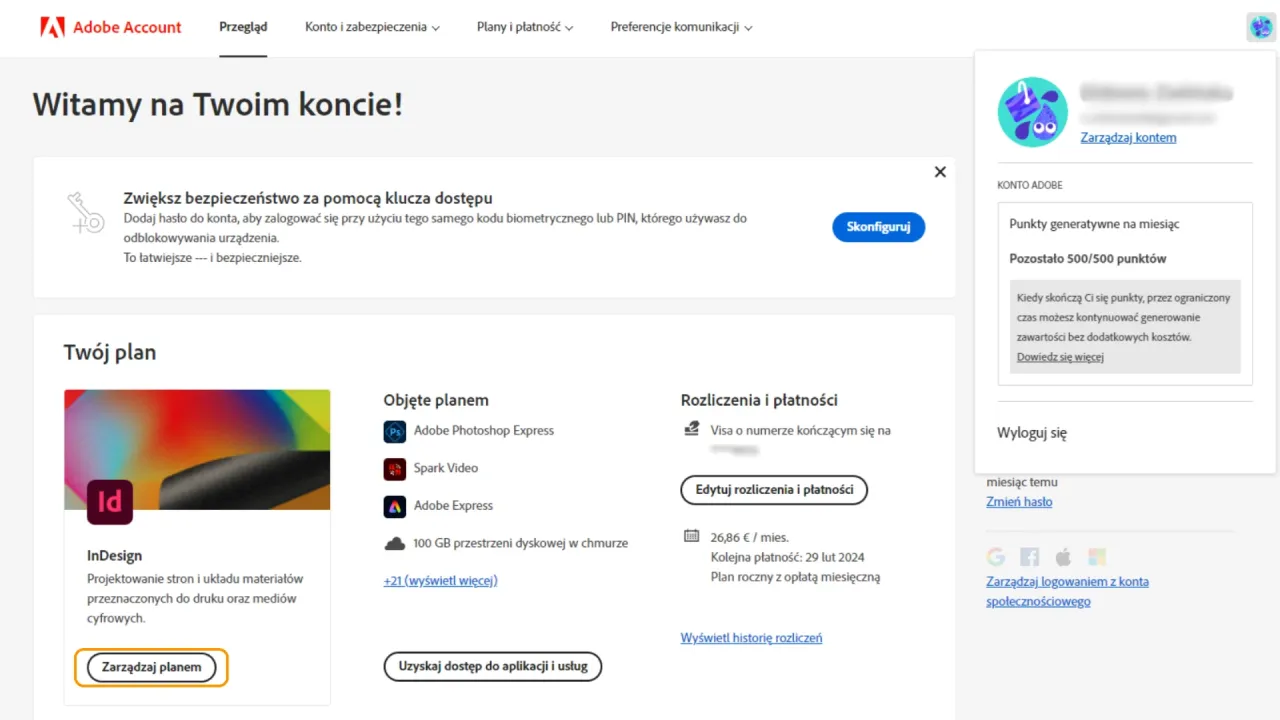Click Uzyskaj dostęp do aplikacji i usług
Image resolution: width=1280 pixels, height=720 pixels.
493,666
